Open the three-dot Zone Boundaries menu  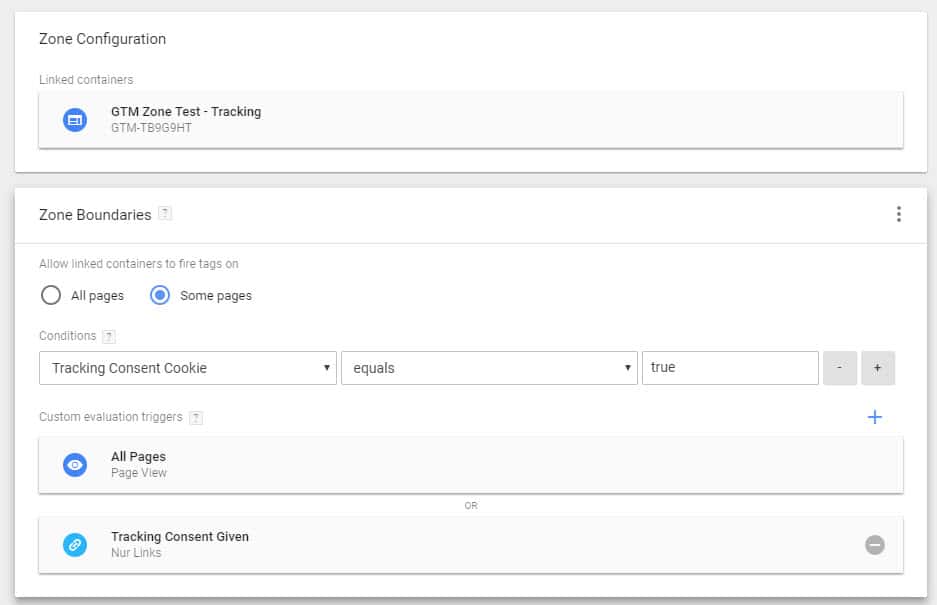click(898, 214)
